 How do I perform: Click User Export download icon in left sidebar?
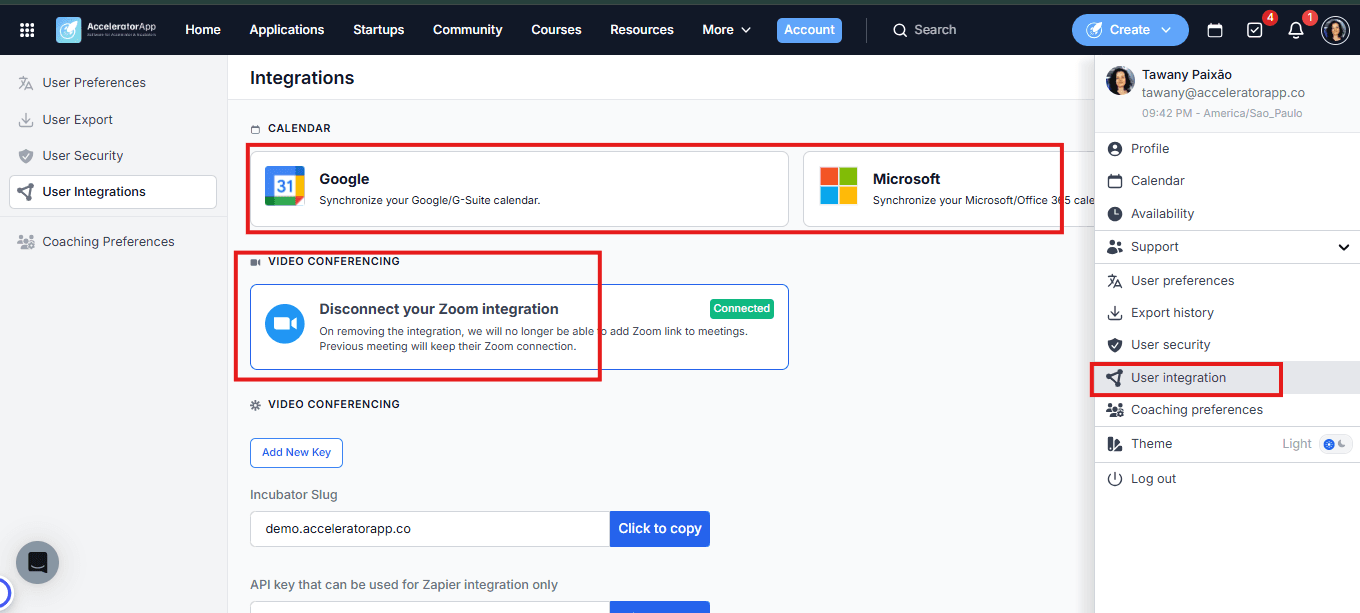(26, 120)
